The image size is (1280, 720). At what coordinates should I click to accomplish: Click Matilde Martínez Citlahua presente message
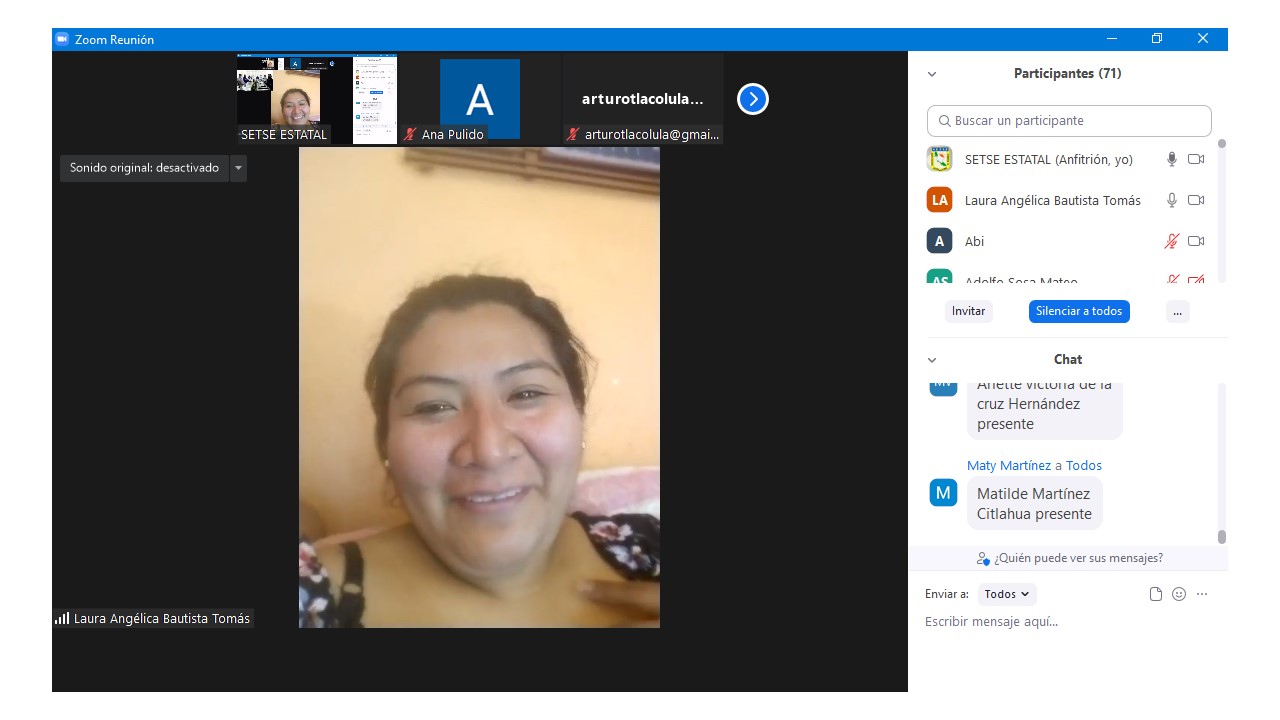coord(1034,504)
